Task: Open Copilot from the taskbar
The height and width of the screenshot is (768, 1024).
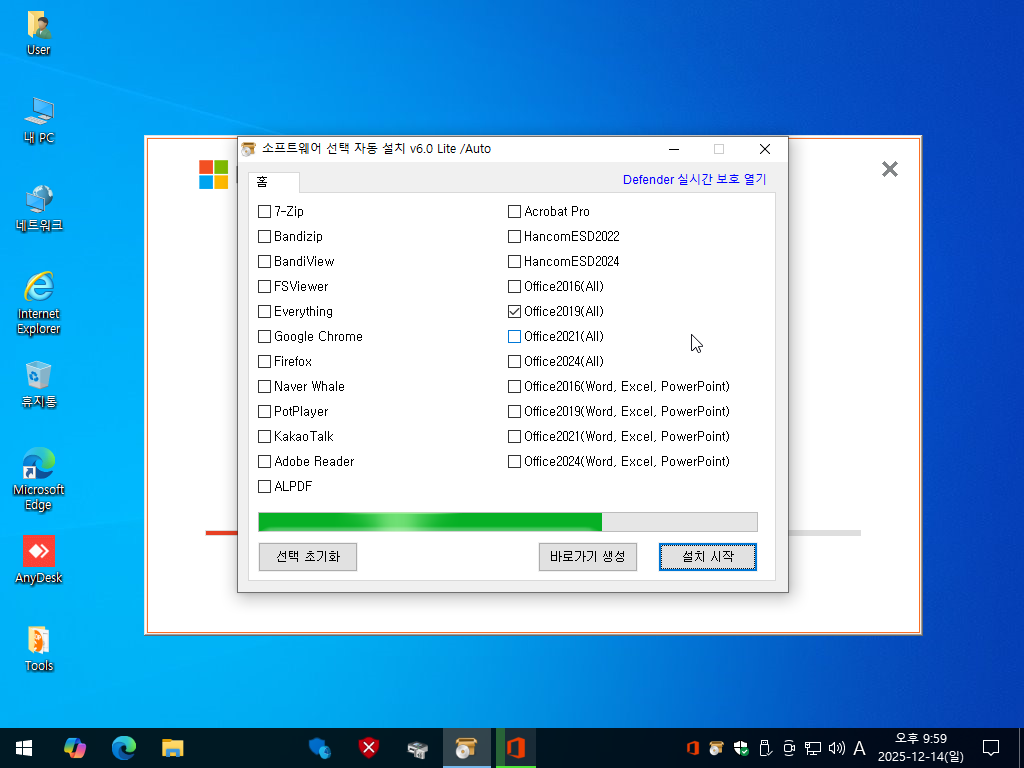Action: 74,748
